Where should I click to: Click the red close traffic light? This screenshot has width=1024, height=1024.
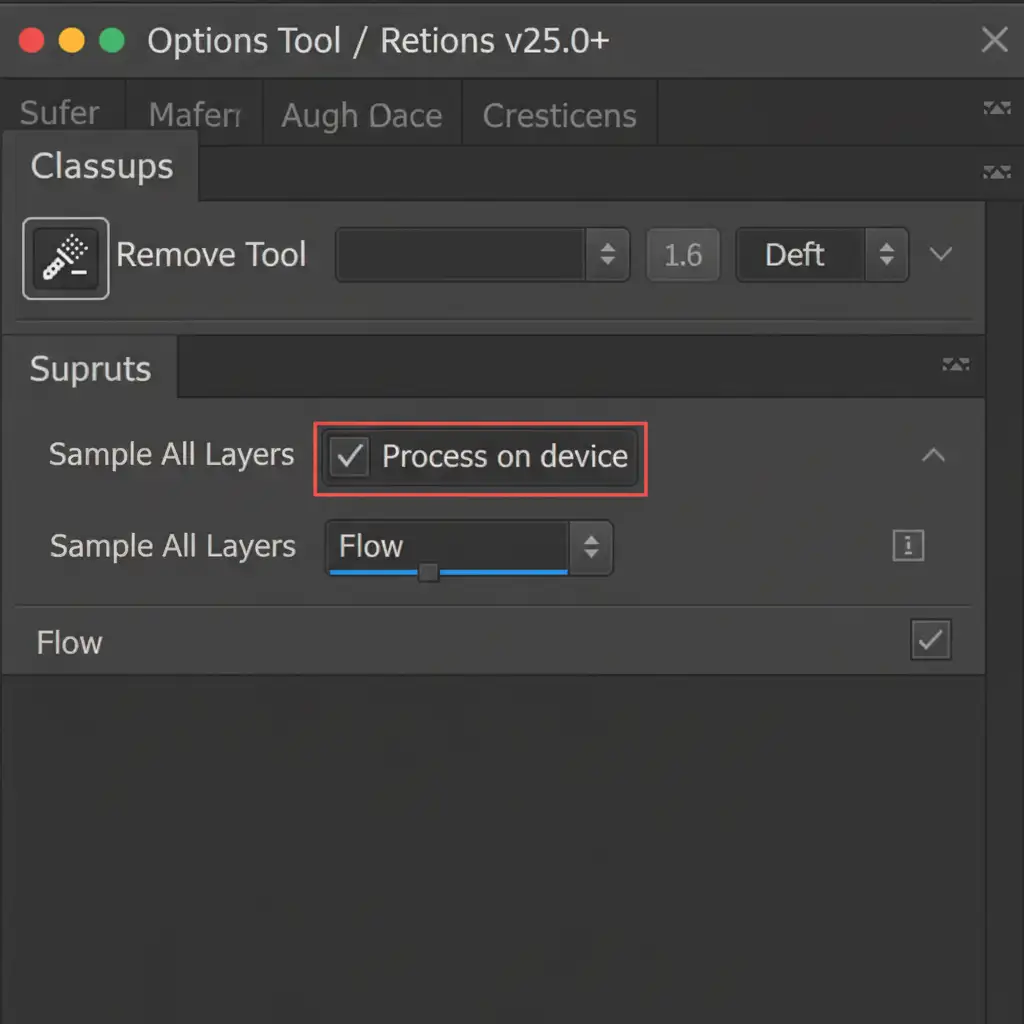32,41
